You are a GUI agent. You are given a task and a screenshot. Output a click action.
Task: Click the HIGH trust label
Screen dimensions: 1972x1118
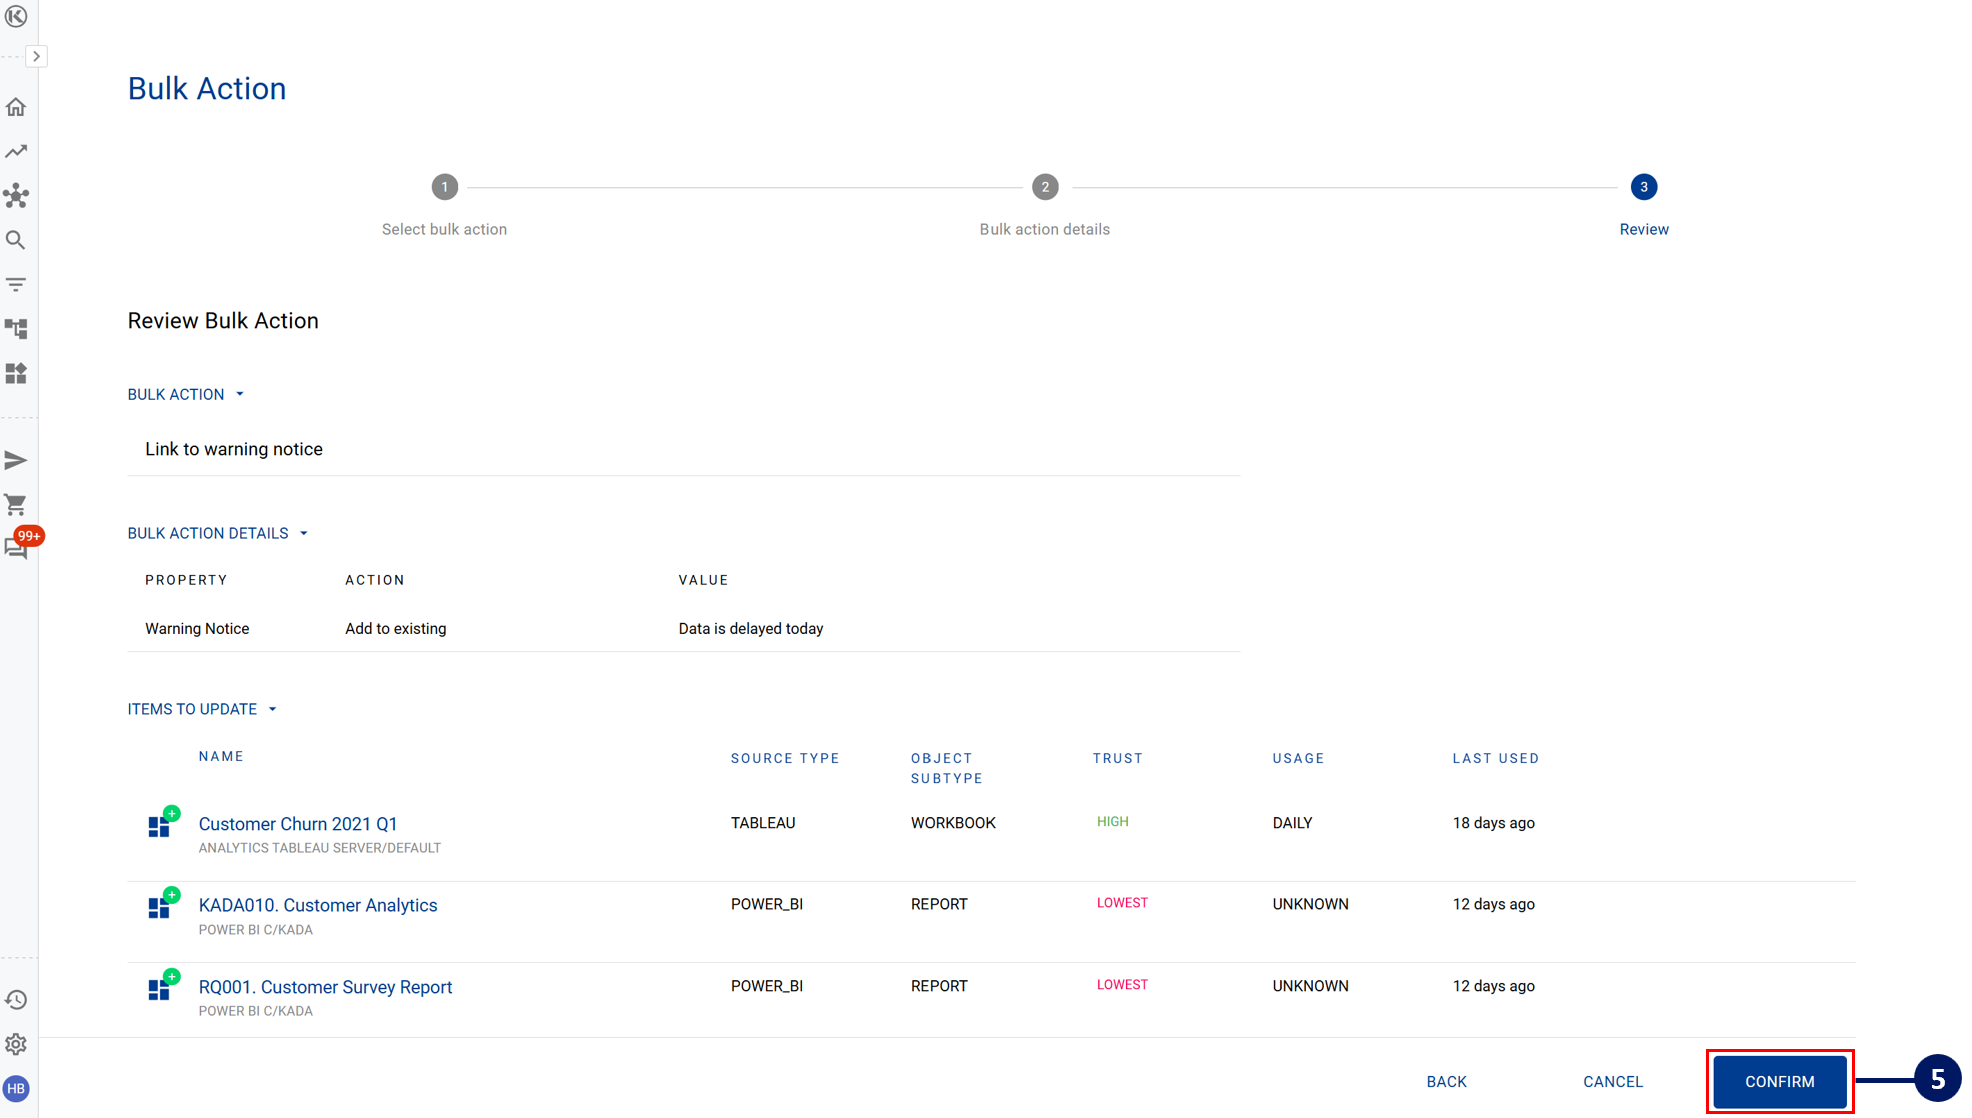tap(1112, 822)
